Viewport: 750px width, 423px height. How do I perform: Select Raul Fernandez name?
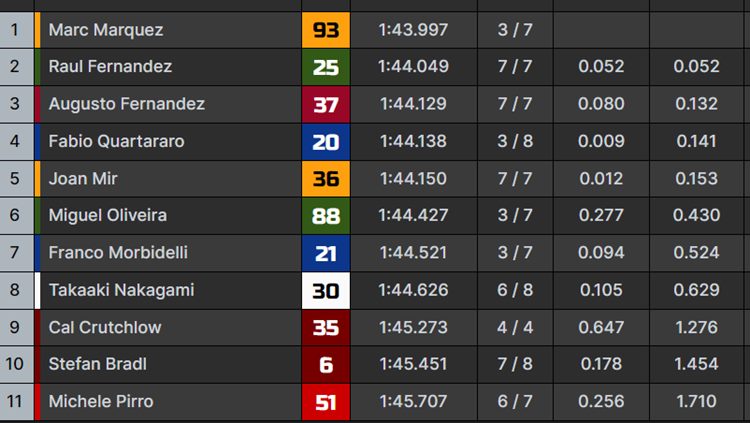[110, 66]
